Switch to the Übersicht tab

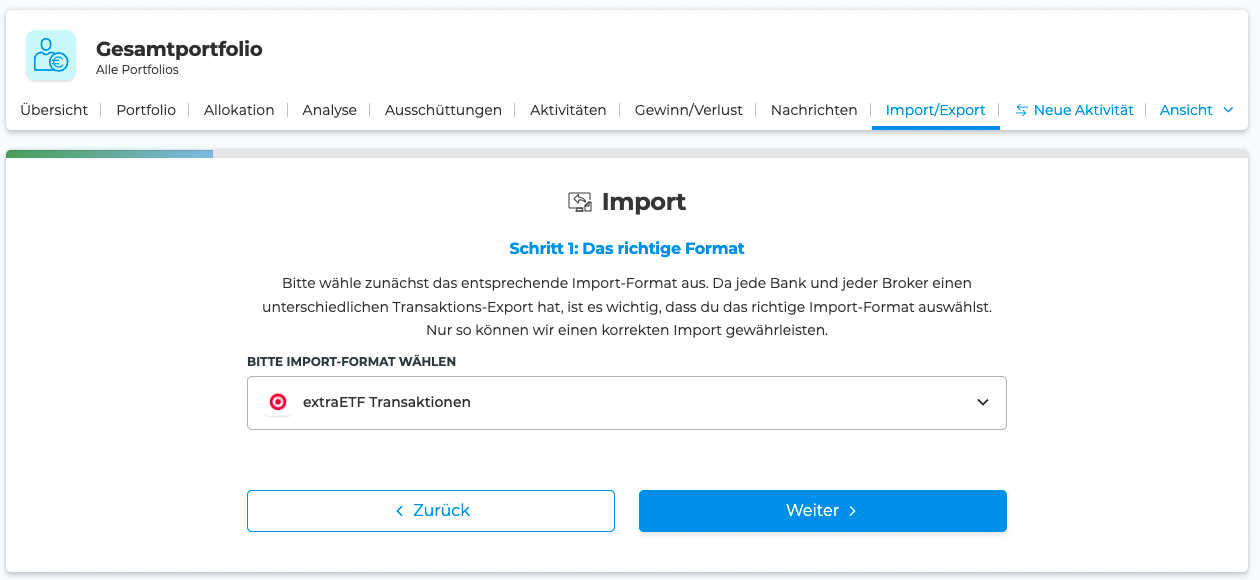(x=54, y=110)
